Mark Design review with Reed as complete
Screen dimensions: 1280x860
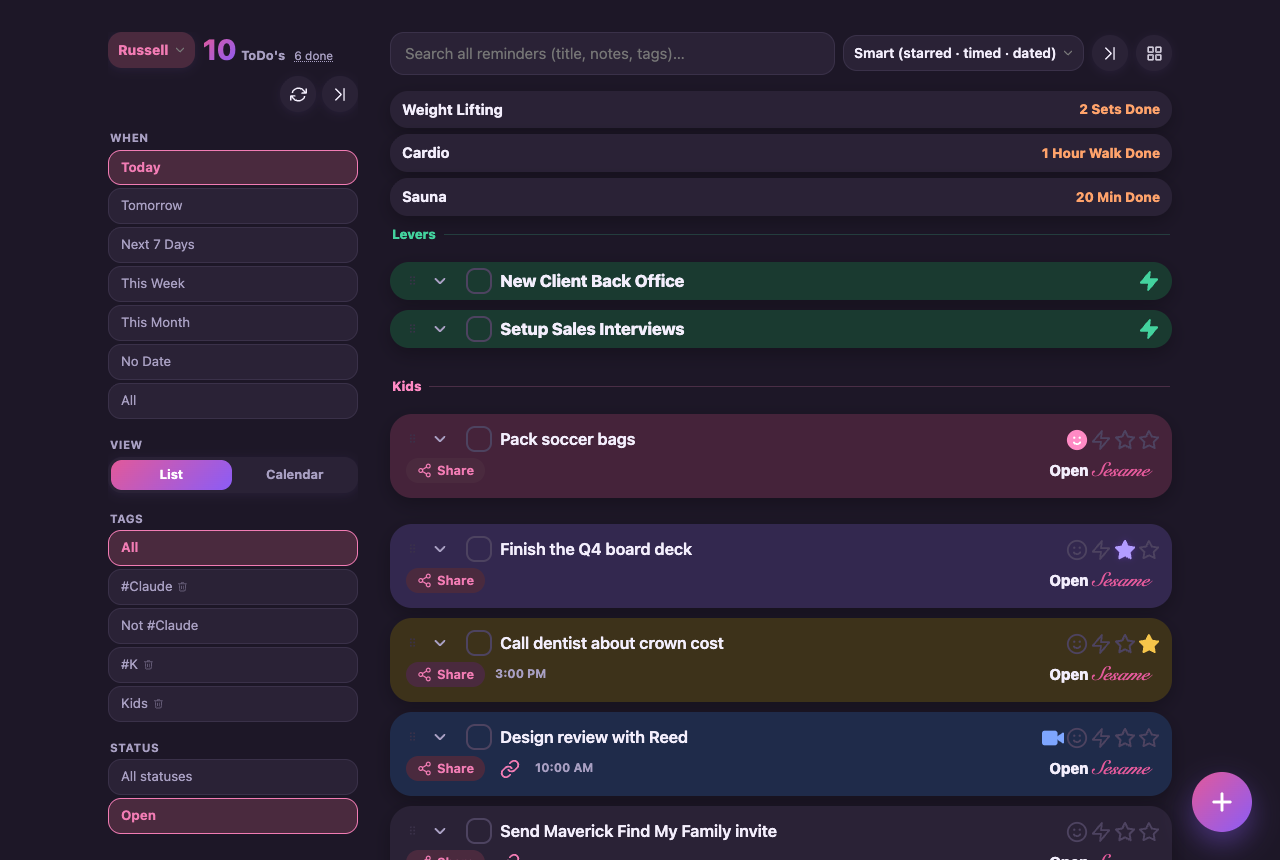tap(479, 737)
